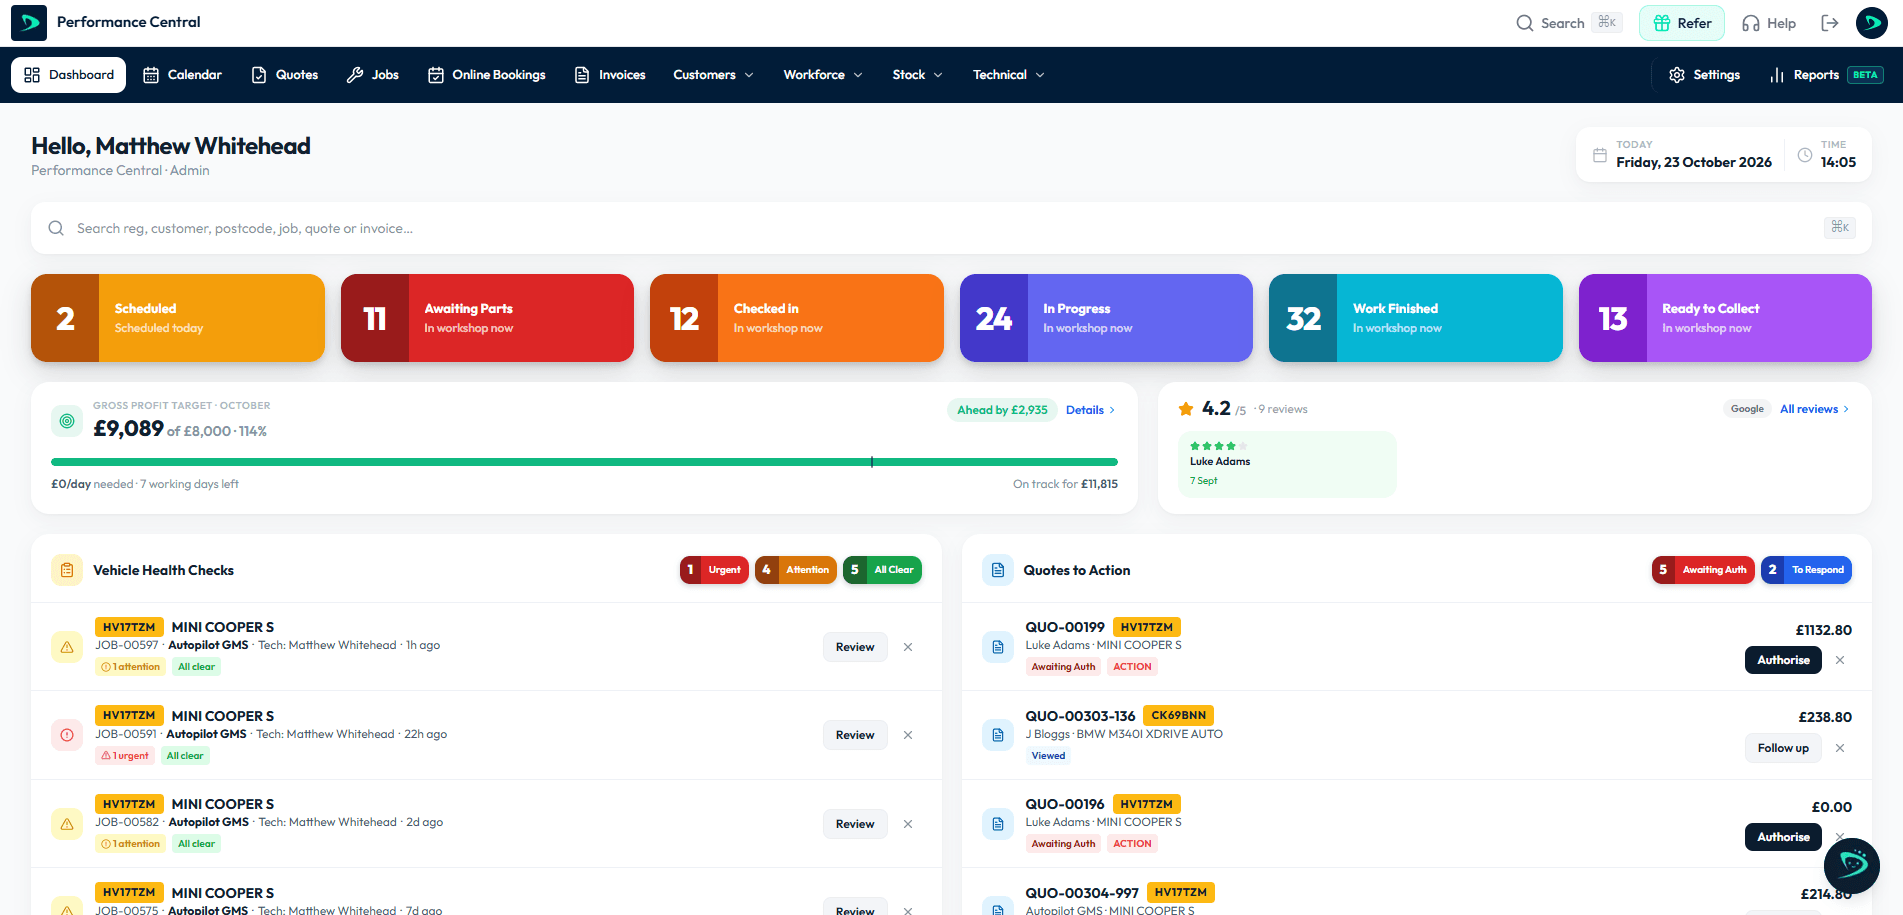This screenshot has width=1903, height=915.
Task: Open the floating chat assistant icon
Action: pos(1852,865)
